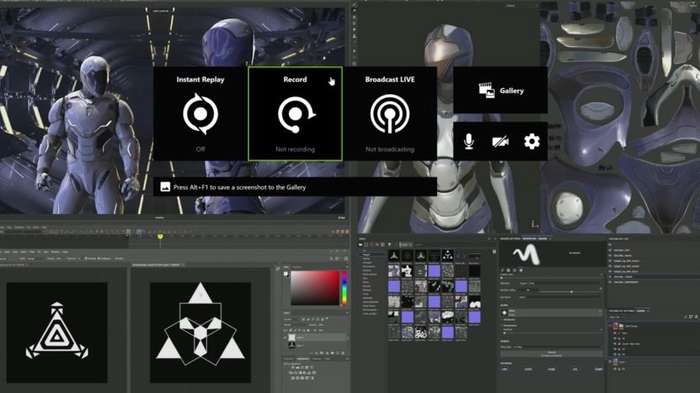Click the circular arrows Instant Replay icon
700x393 pixels.
click(200, 114)
